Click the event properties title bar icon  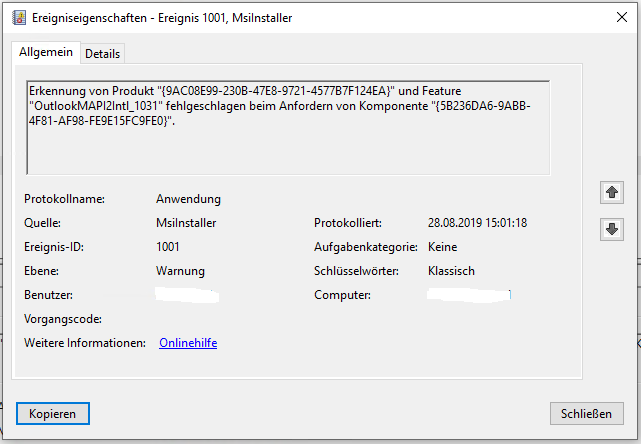pos(17,16)
